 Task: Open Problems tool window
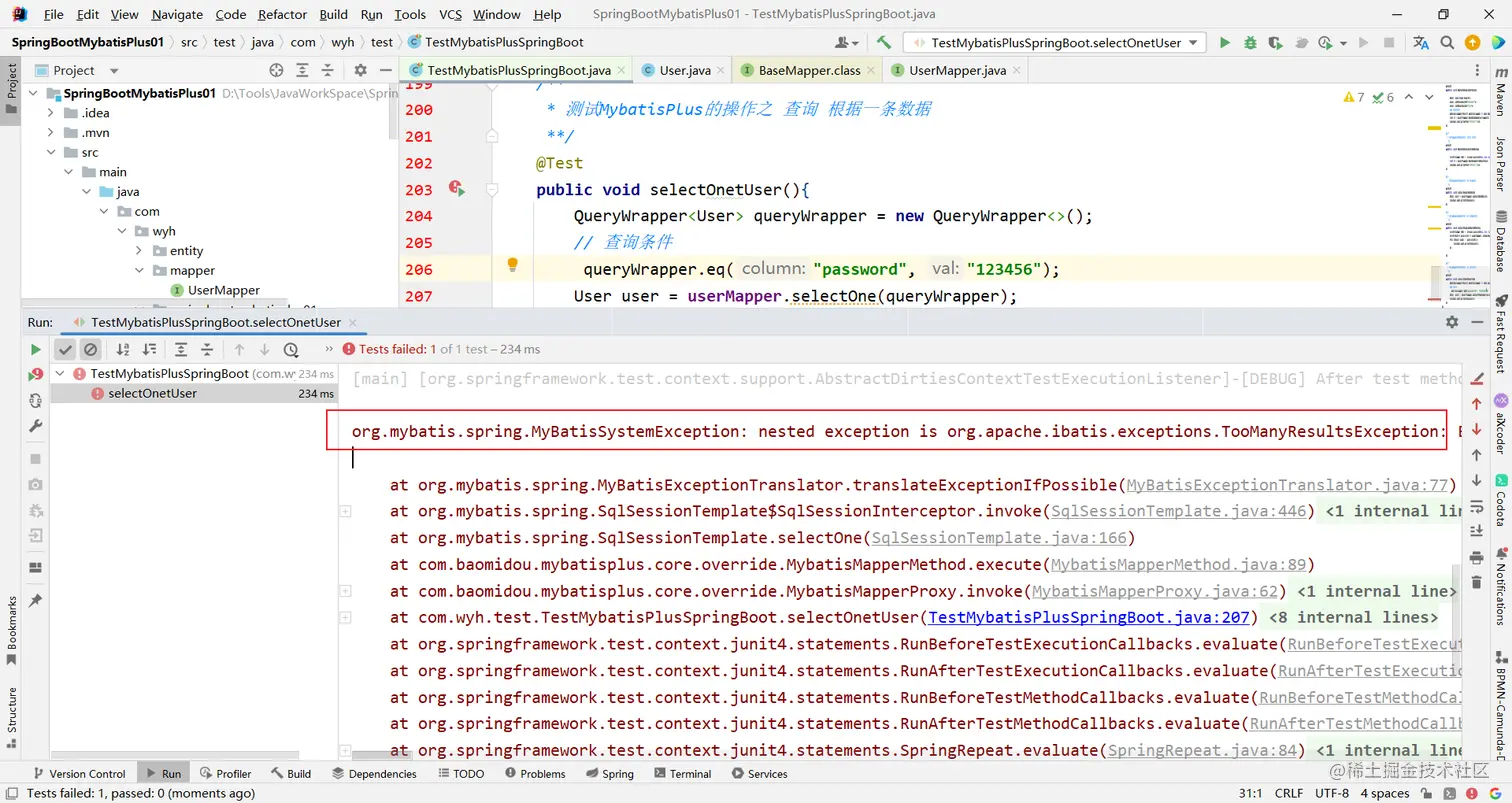535,773
